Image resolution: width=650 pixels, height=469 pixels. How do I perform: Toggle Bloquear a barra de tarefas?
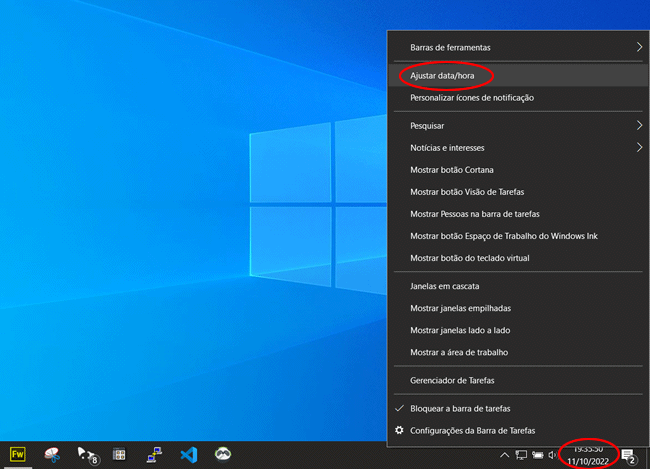point(460,409)
